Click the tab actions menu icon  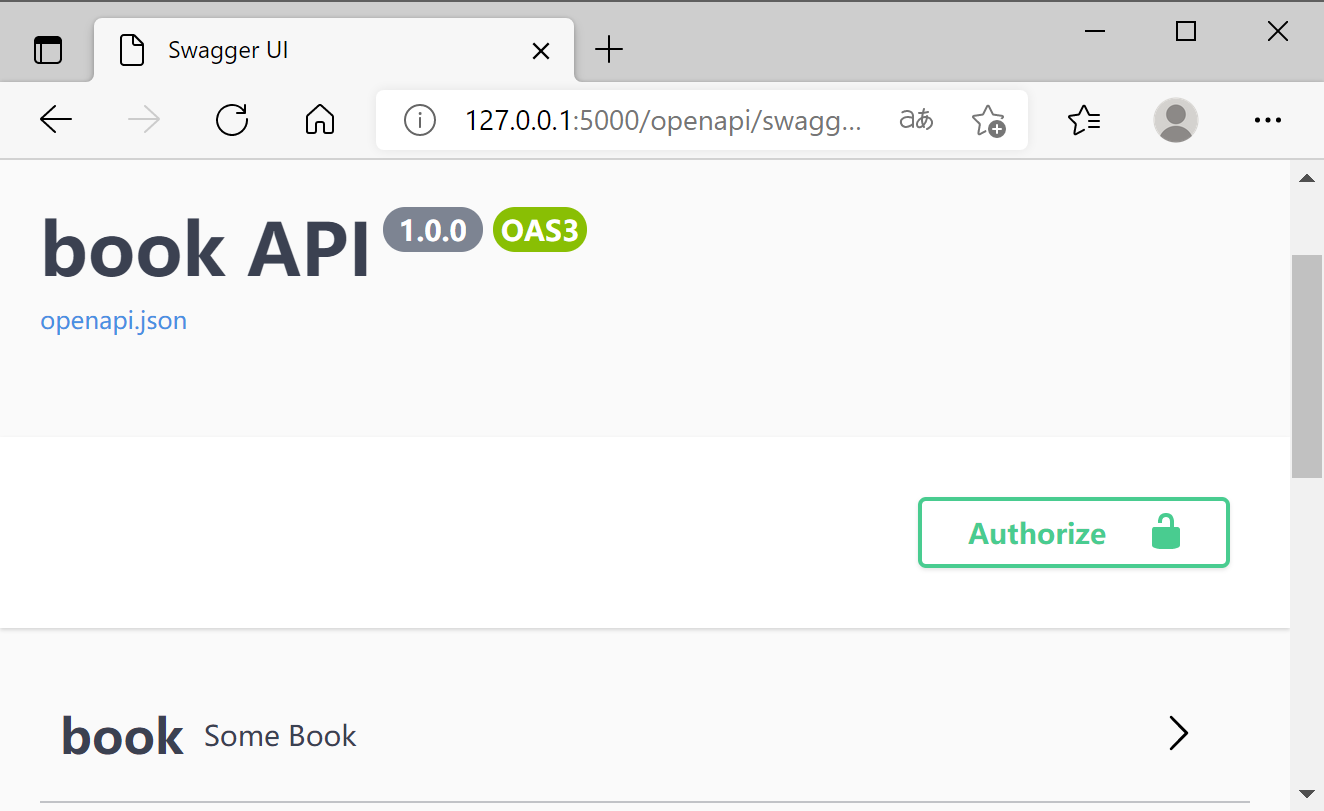[47, 50]
